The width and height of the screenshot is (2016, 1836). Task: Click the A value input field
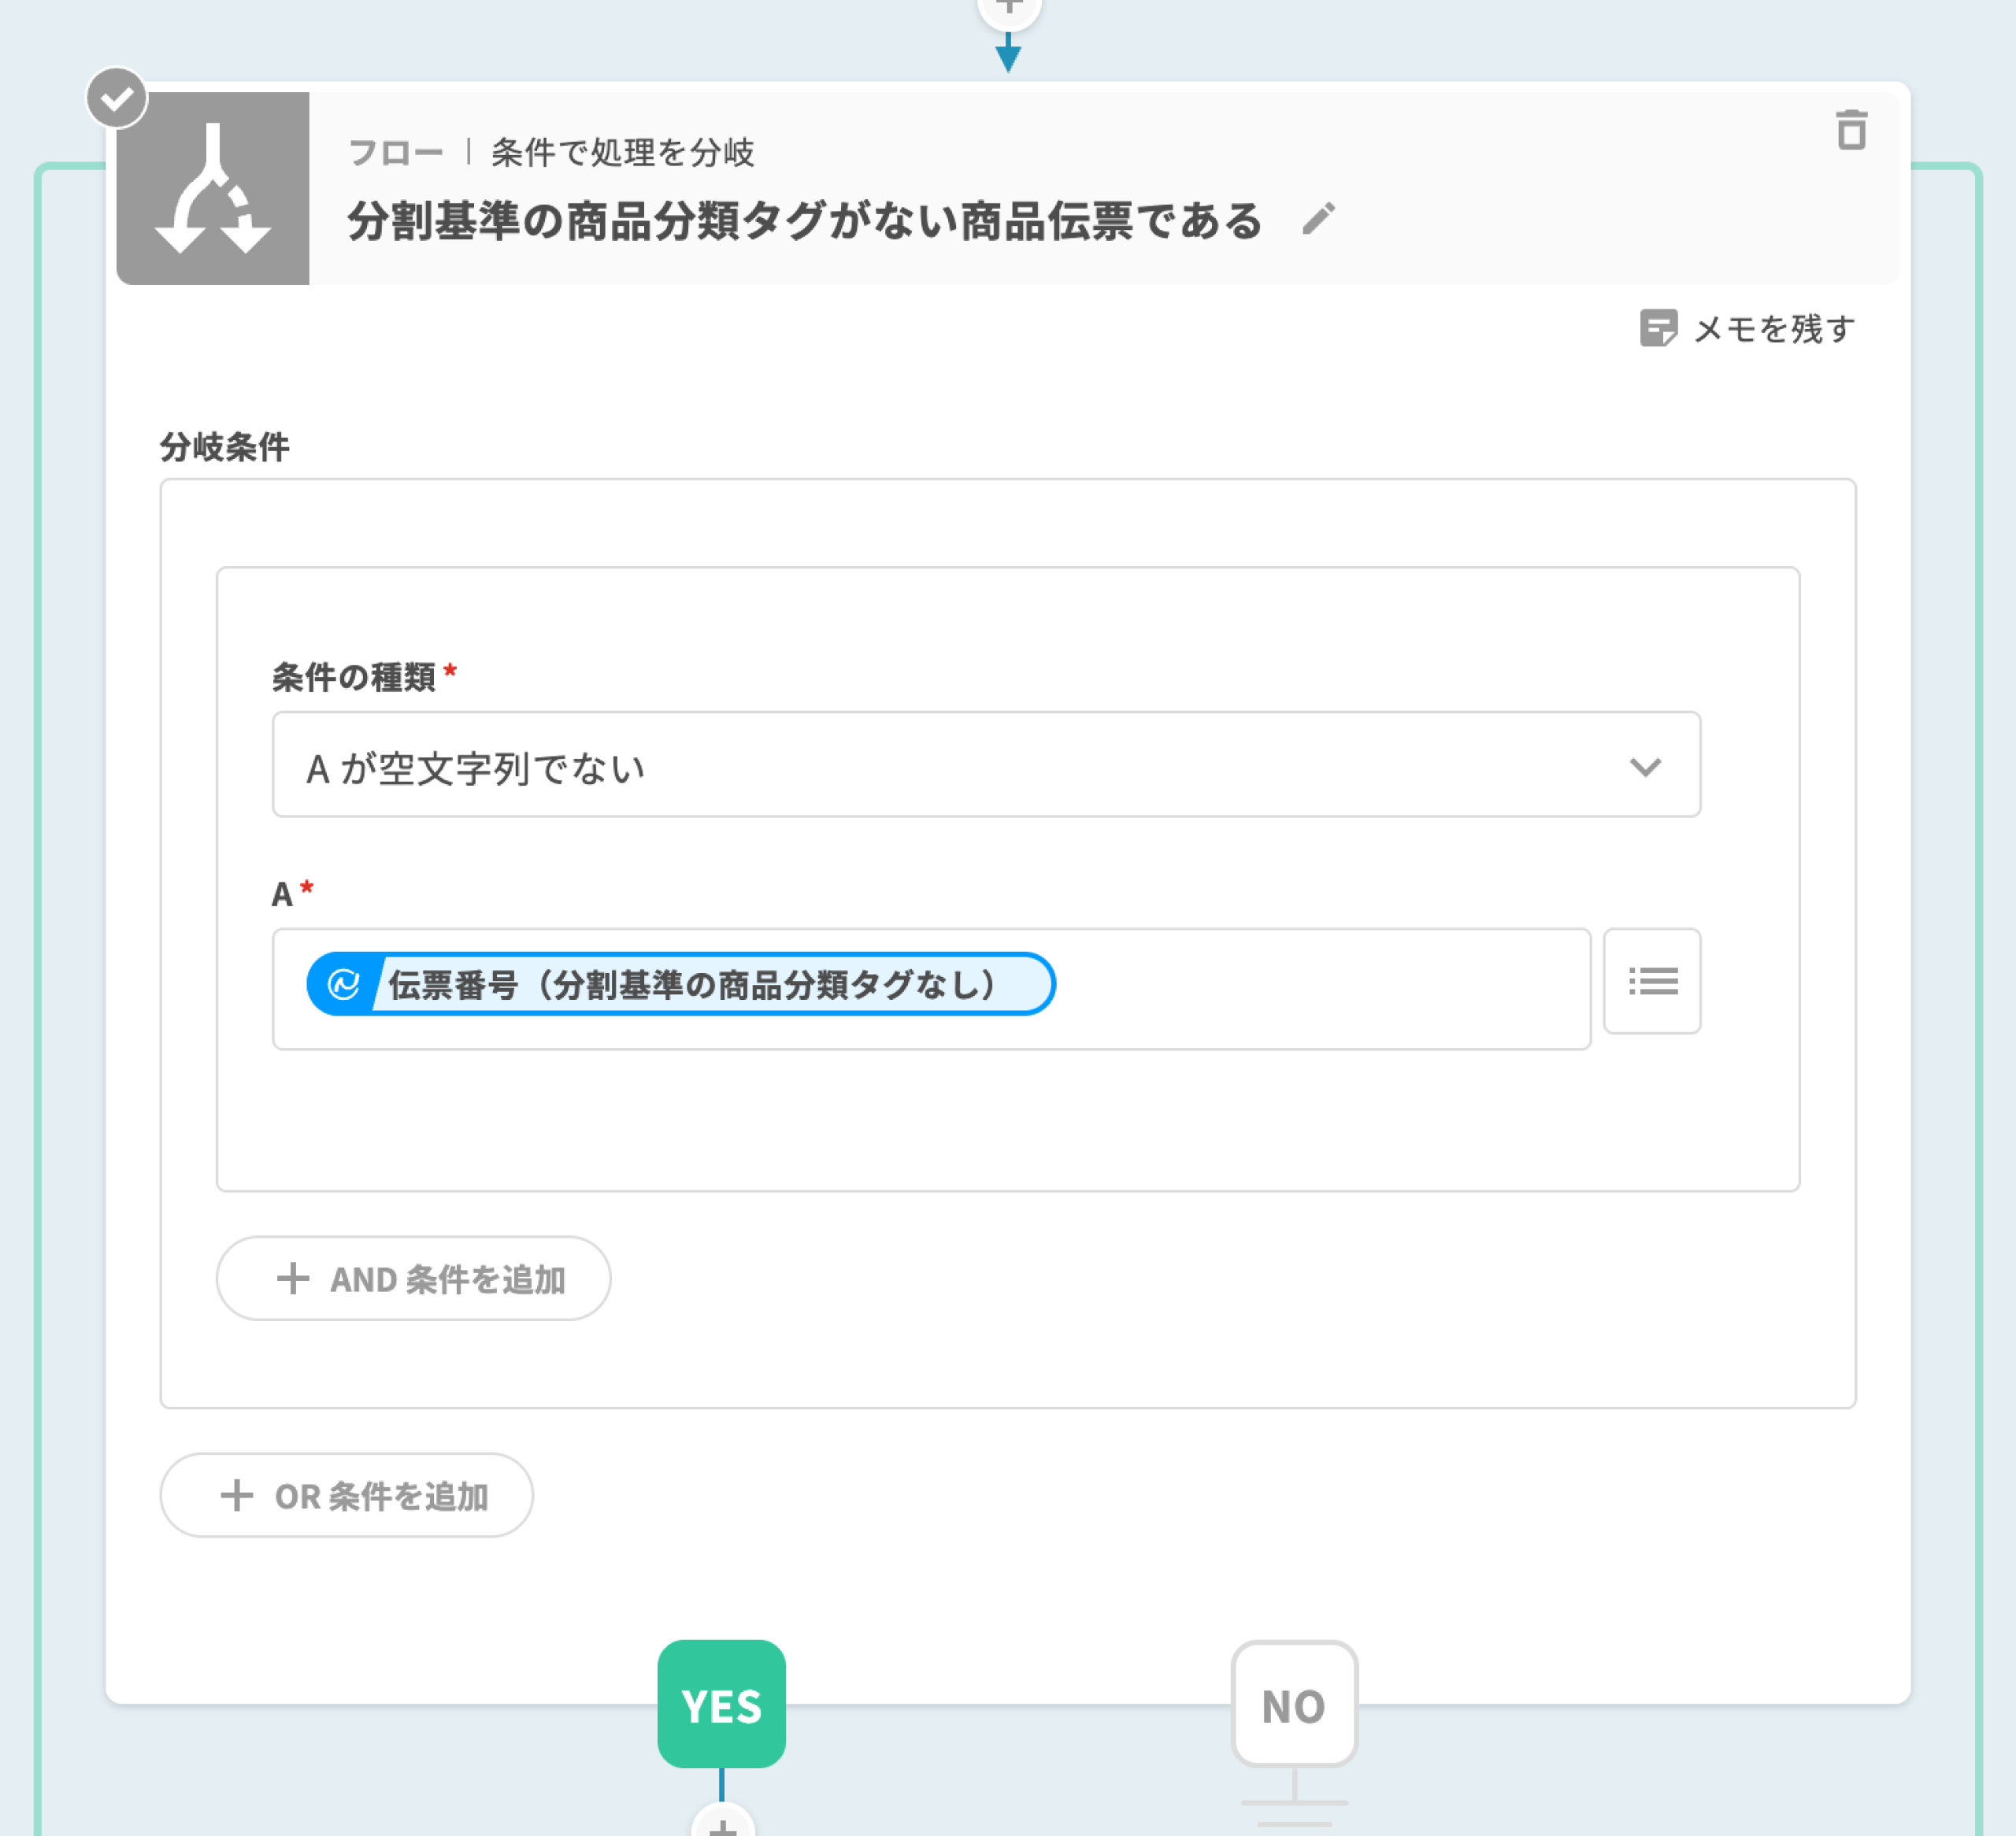[1320, 988]
